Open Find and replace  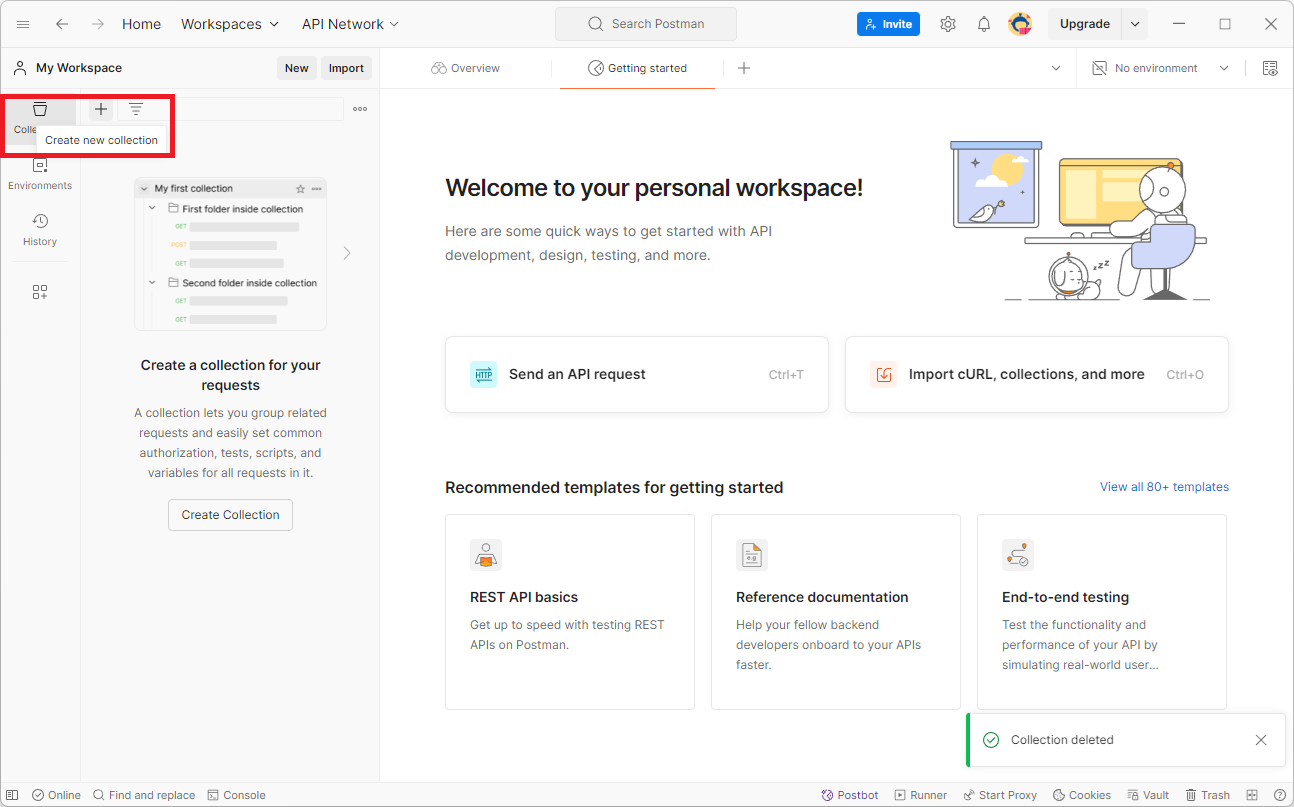[144, 795]
